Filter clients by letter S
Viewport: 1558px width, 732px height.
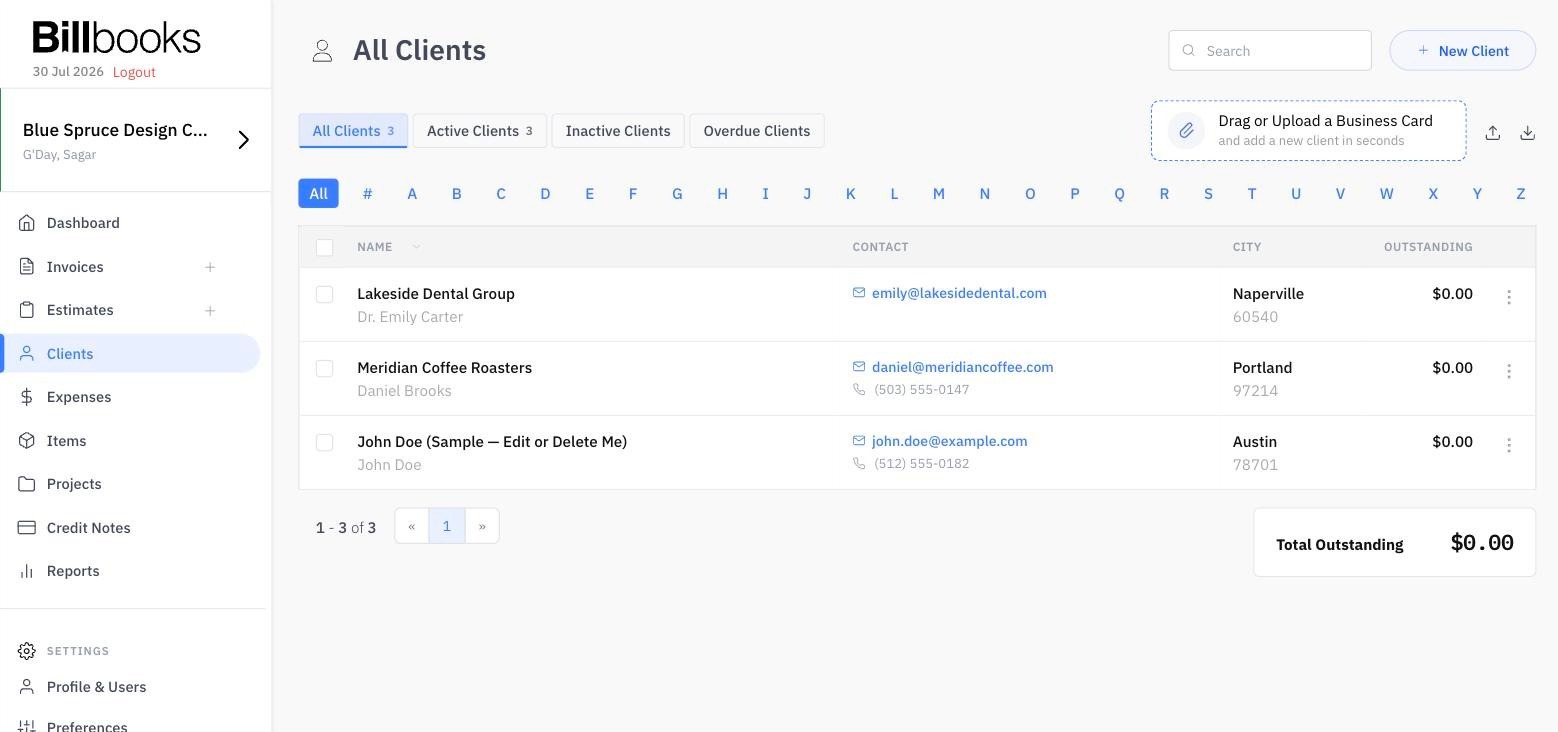[x=1208, y=194]
